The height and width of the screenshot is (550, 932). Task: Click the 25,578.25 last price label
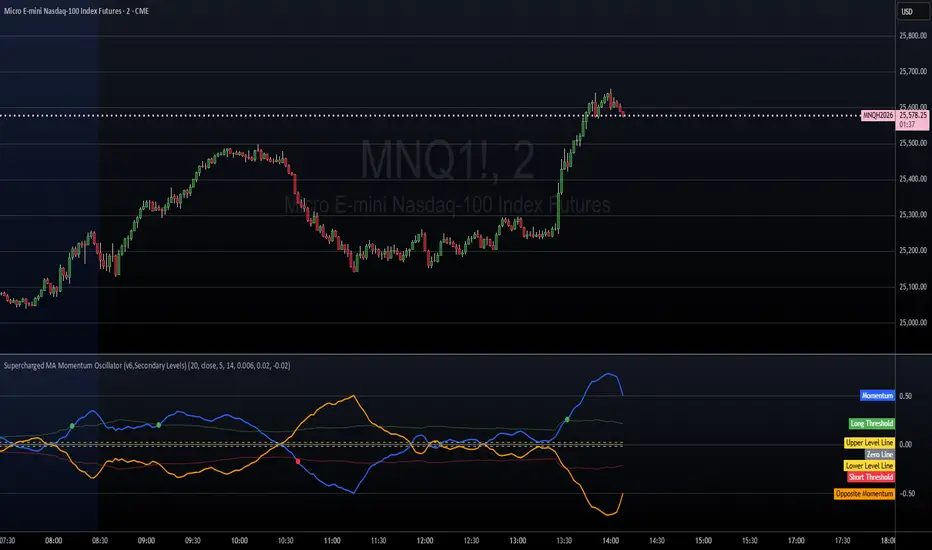pos(913,115)
